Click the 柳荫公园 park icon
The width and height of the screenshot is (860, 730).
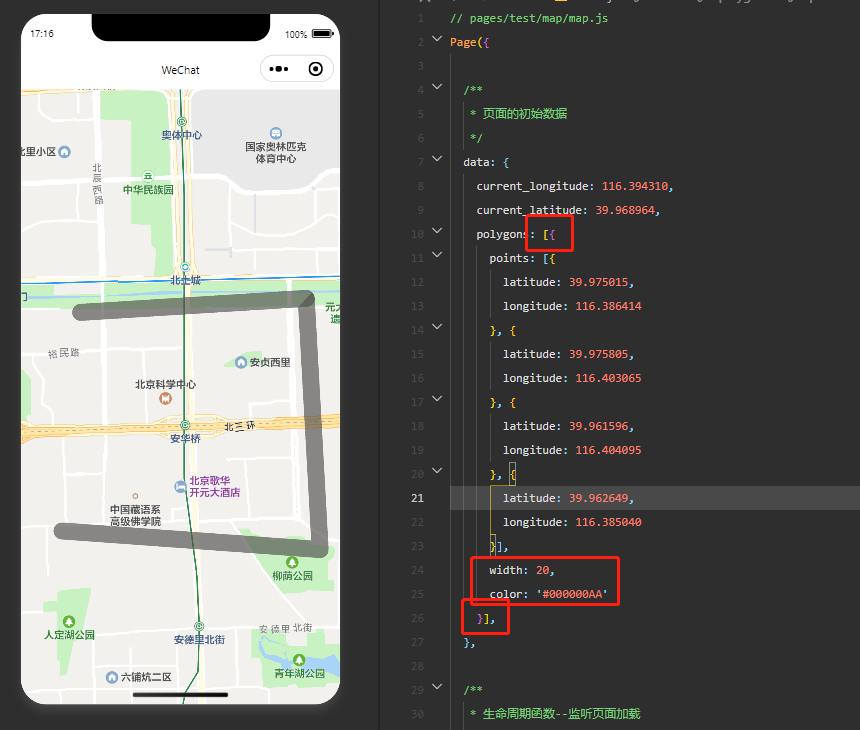tap(292, 562)
